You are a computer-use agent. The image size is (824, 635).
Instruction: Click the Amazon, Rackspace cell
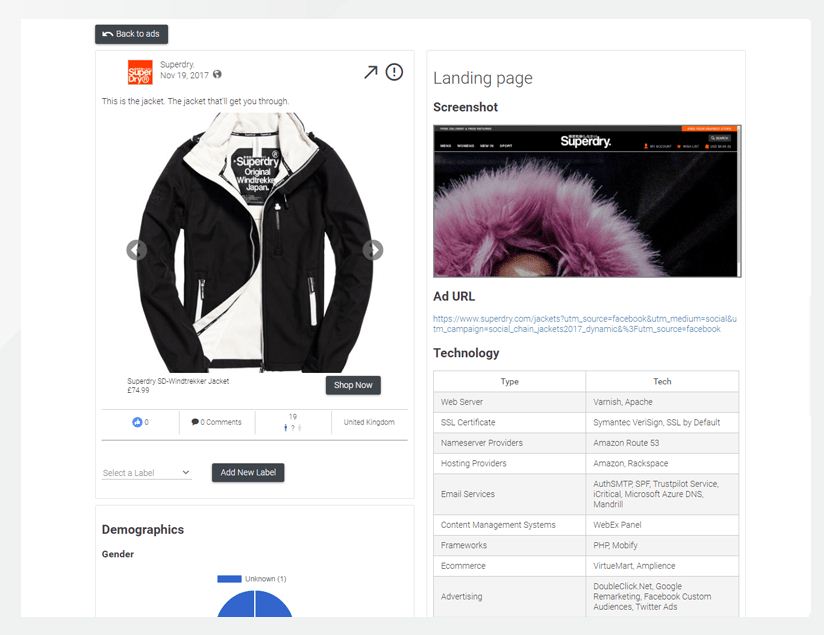tap(662, 464)
